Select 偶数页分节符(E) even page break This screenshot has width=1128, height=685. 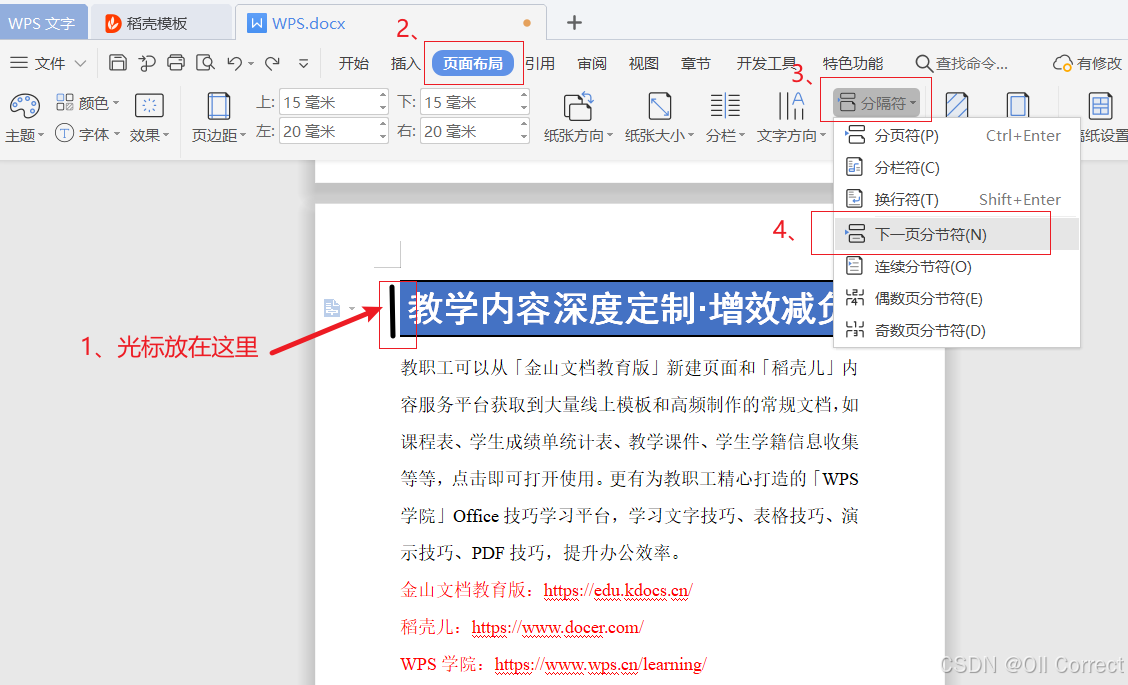pos(956,299)
